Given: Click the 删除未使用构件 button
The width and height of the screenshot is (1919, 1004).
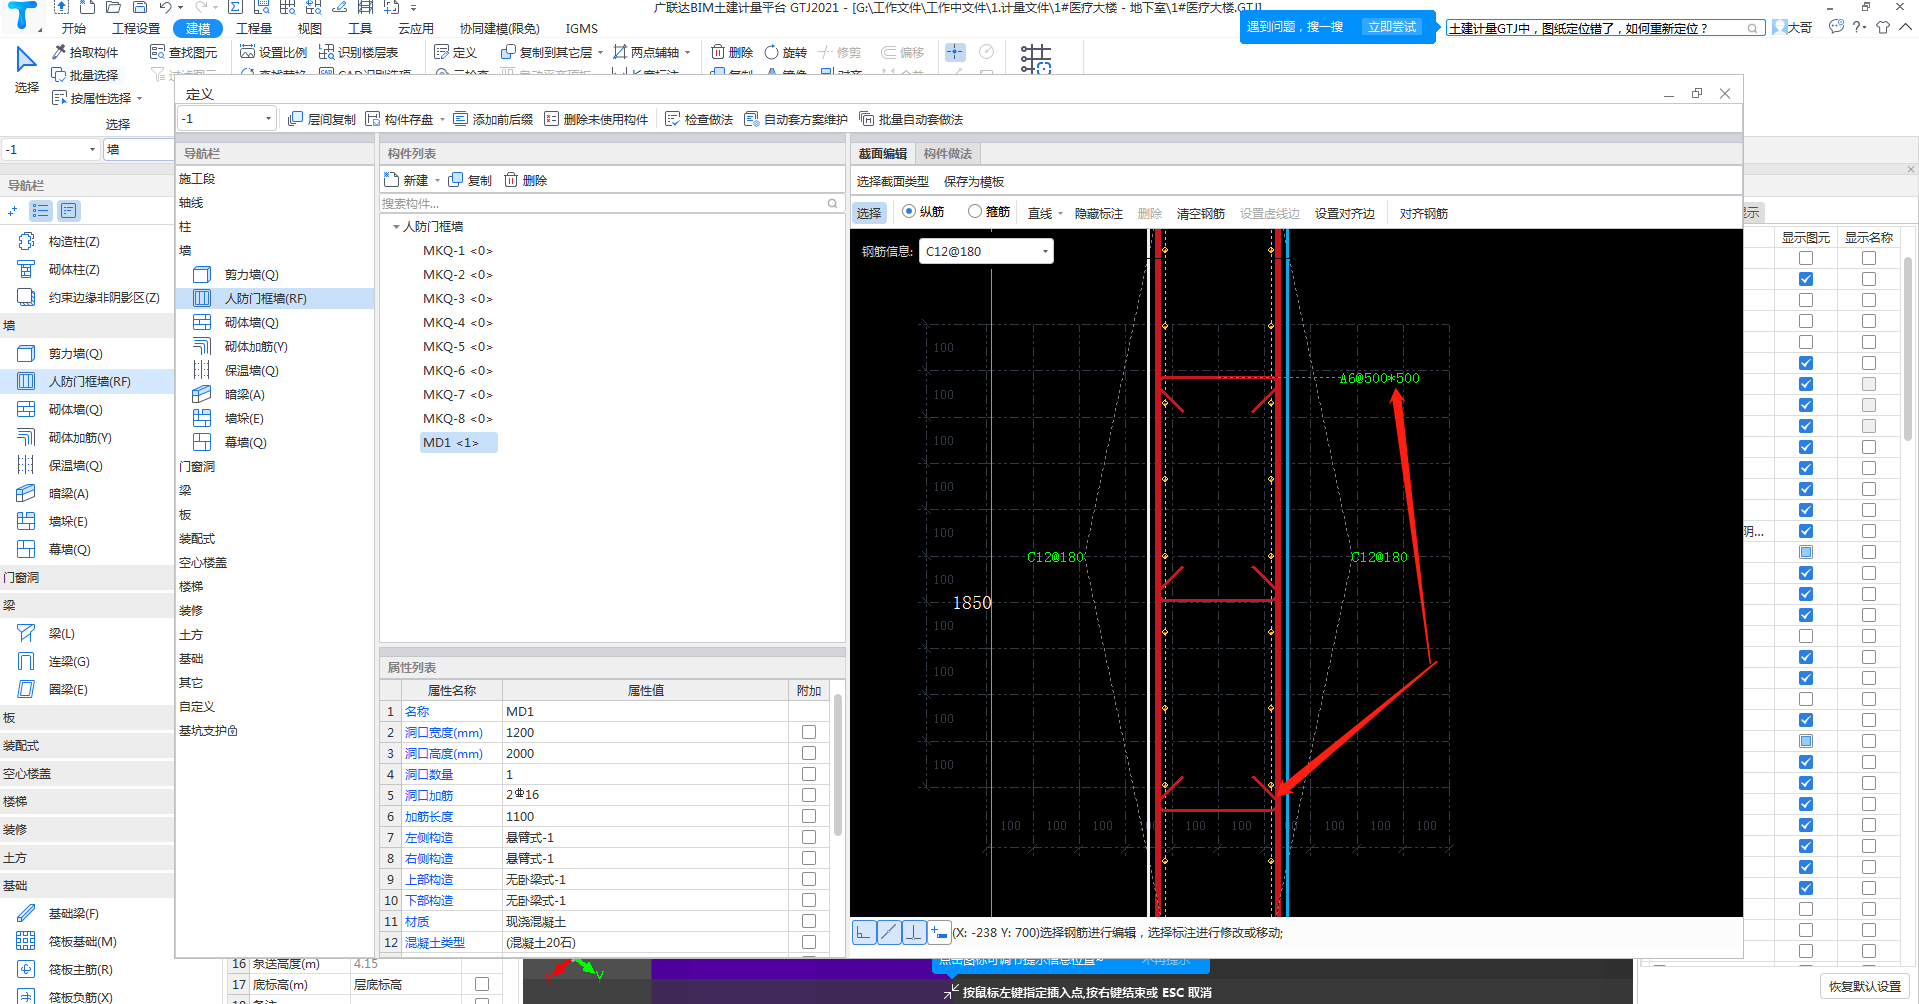Looking at the screenshot, I should [596, 119].
